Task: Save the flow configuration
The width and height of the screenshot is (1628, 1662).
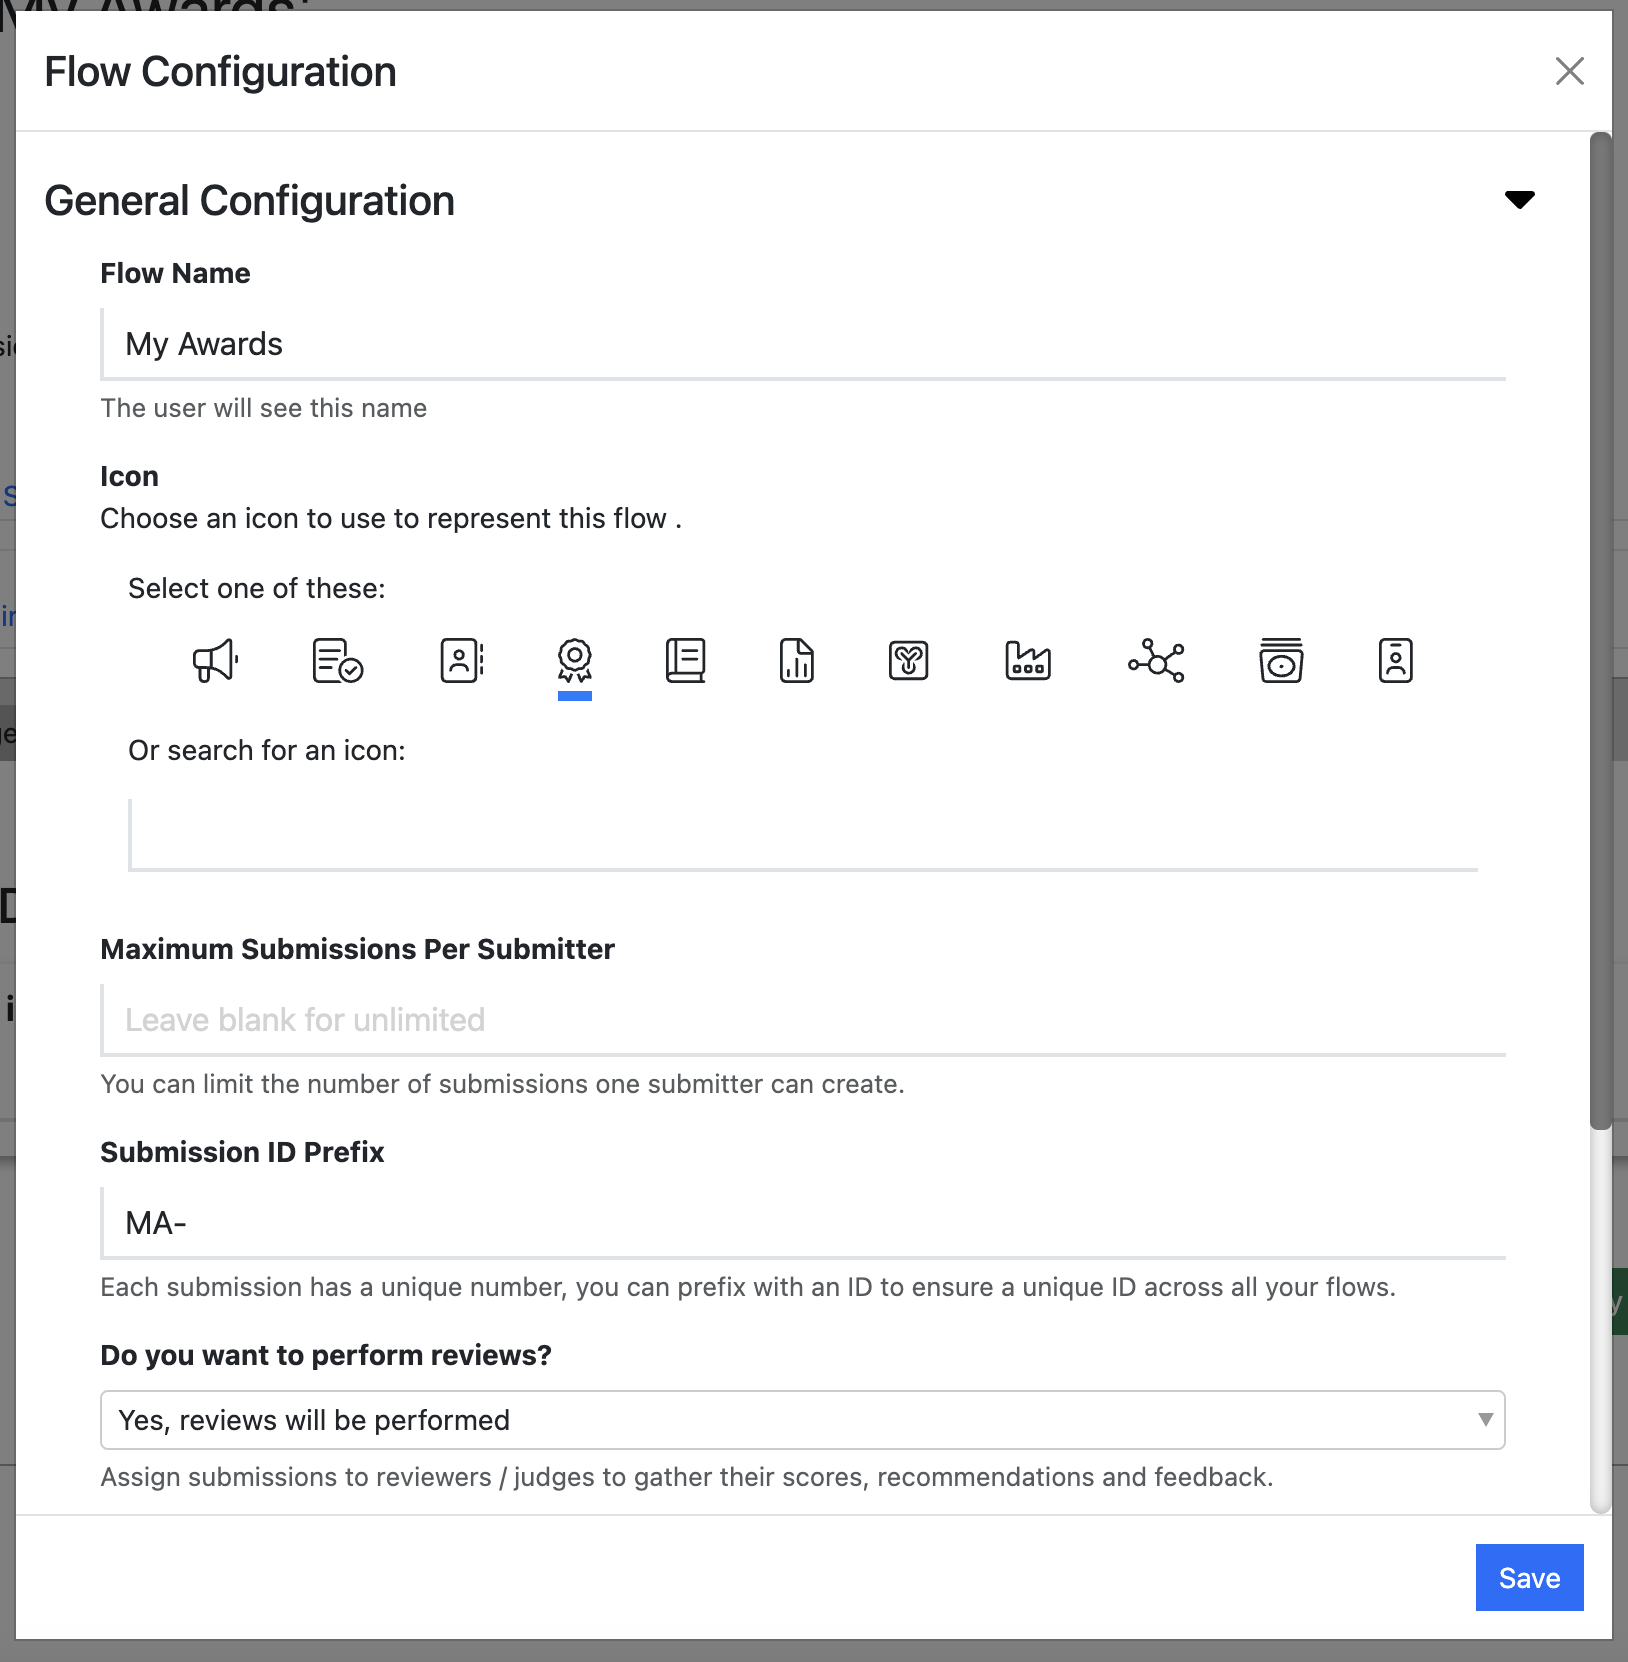Action: pos(1530,1578)
